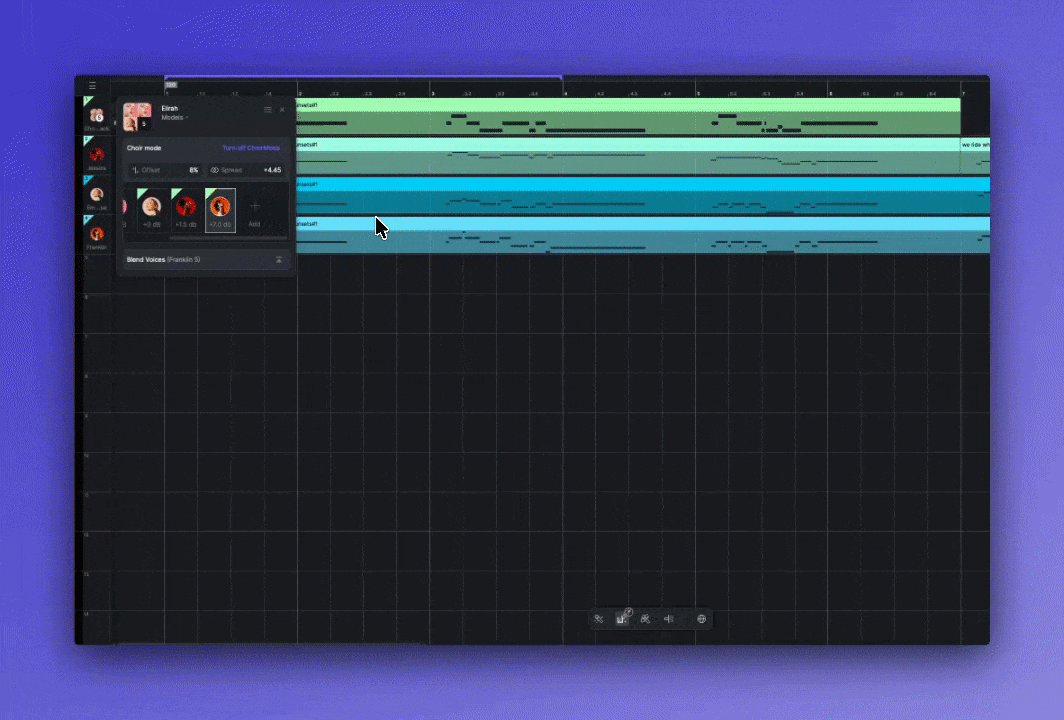Open the Models dropdown under Elirah

[x=173, y=118]
